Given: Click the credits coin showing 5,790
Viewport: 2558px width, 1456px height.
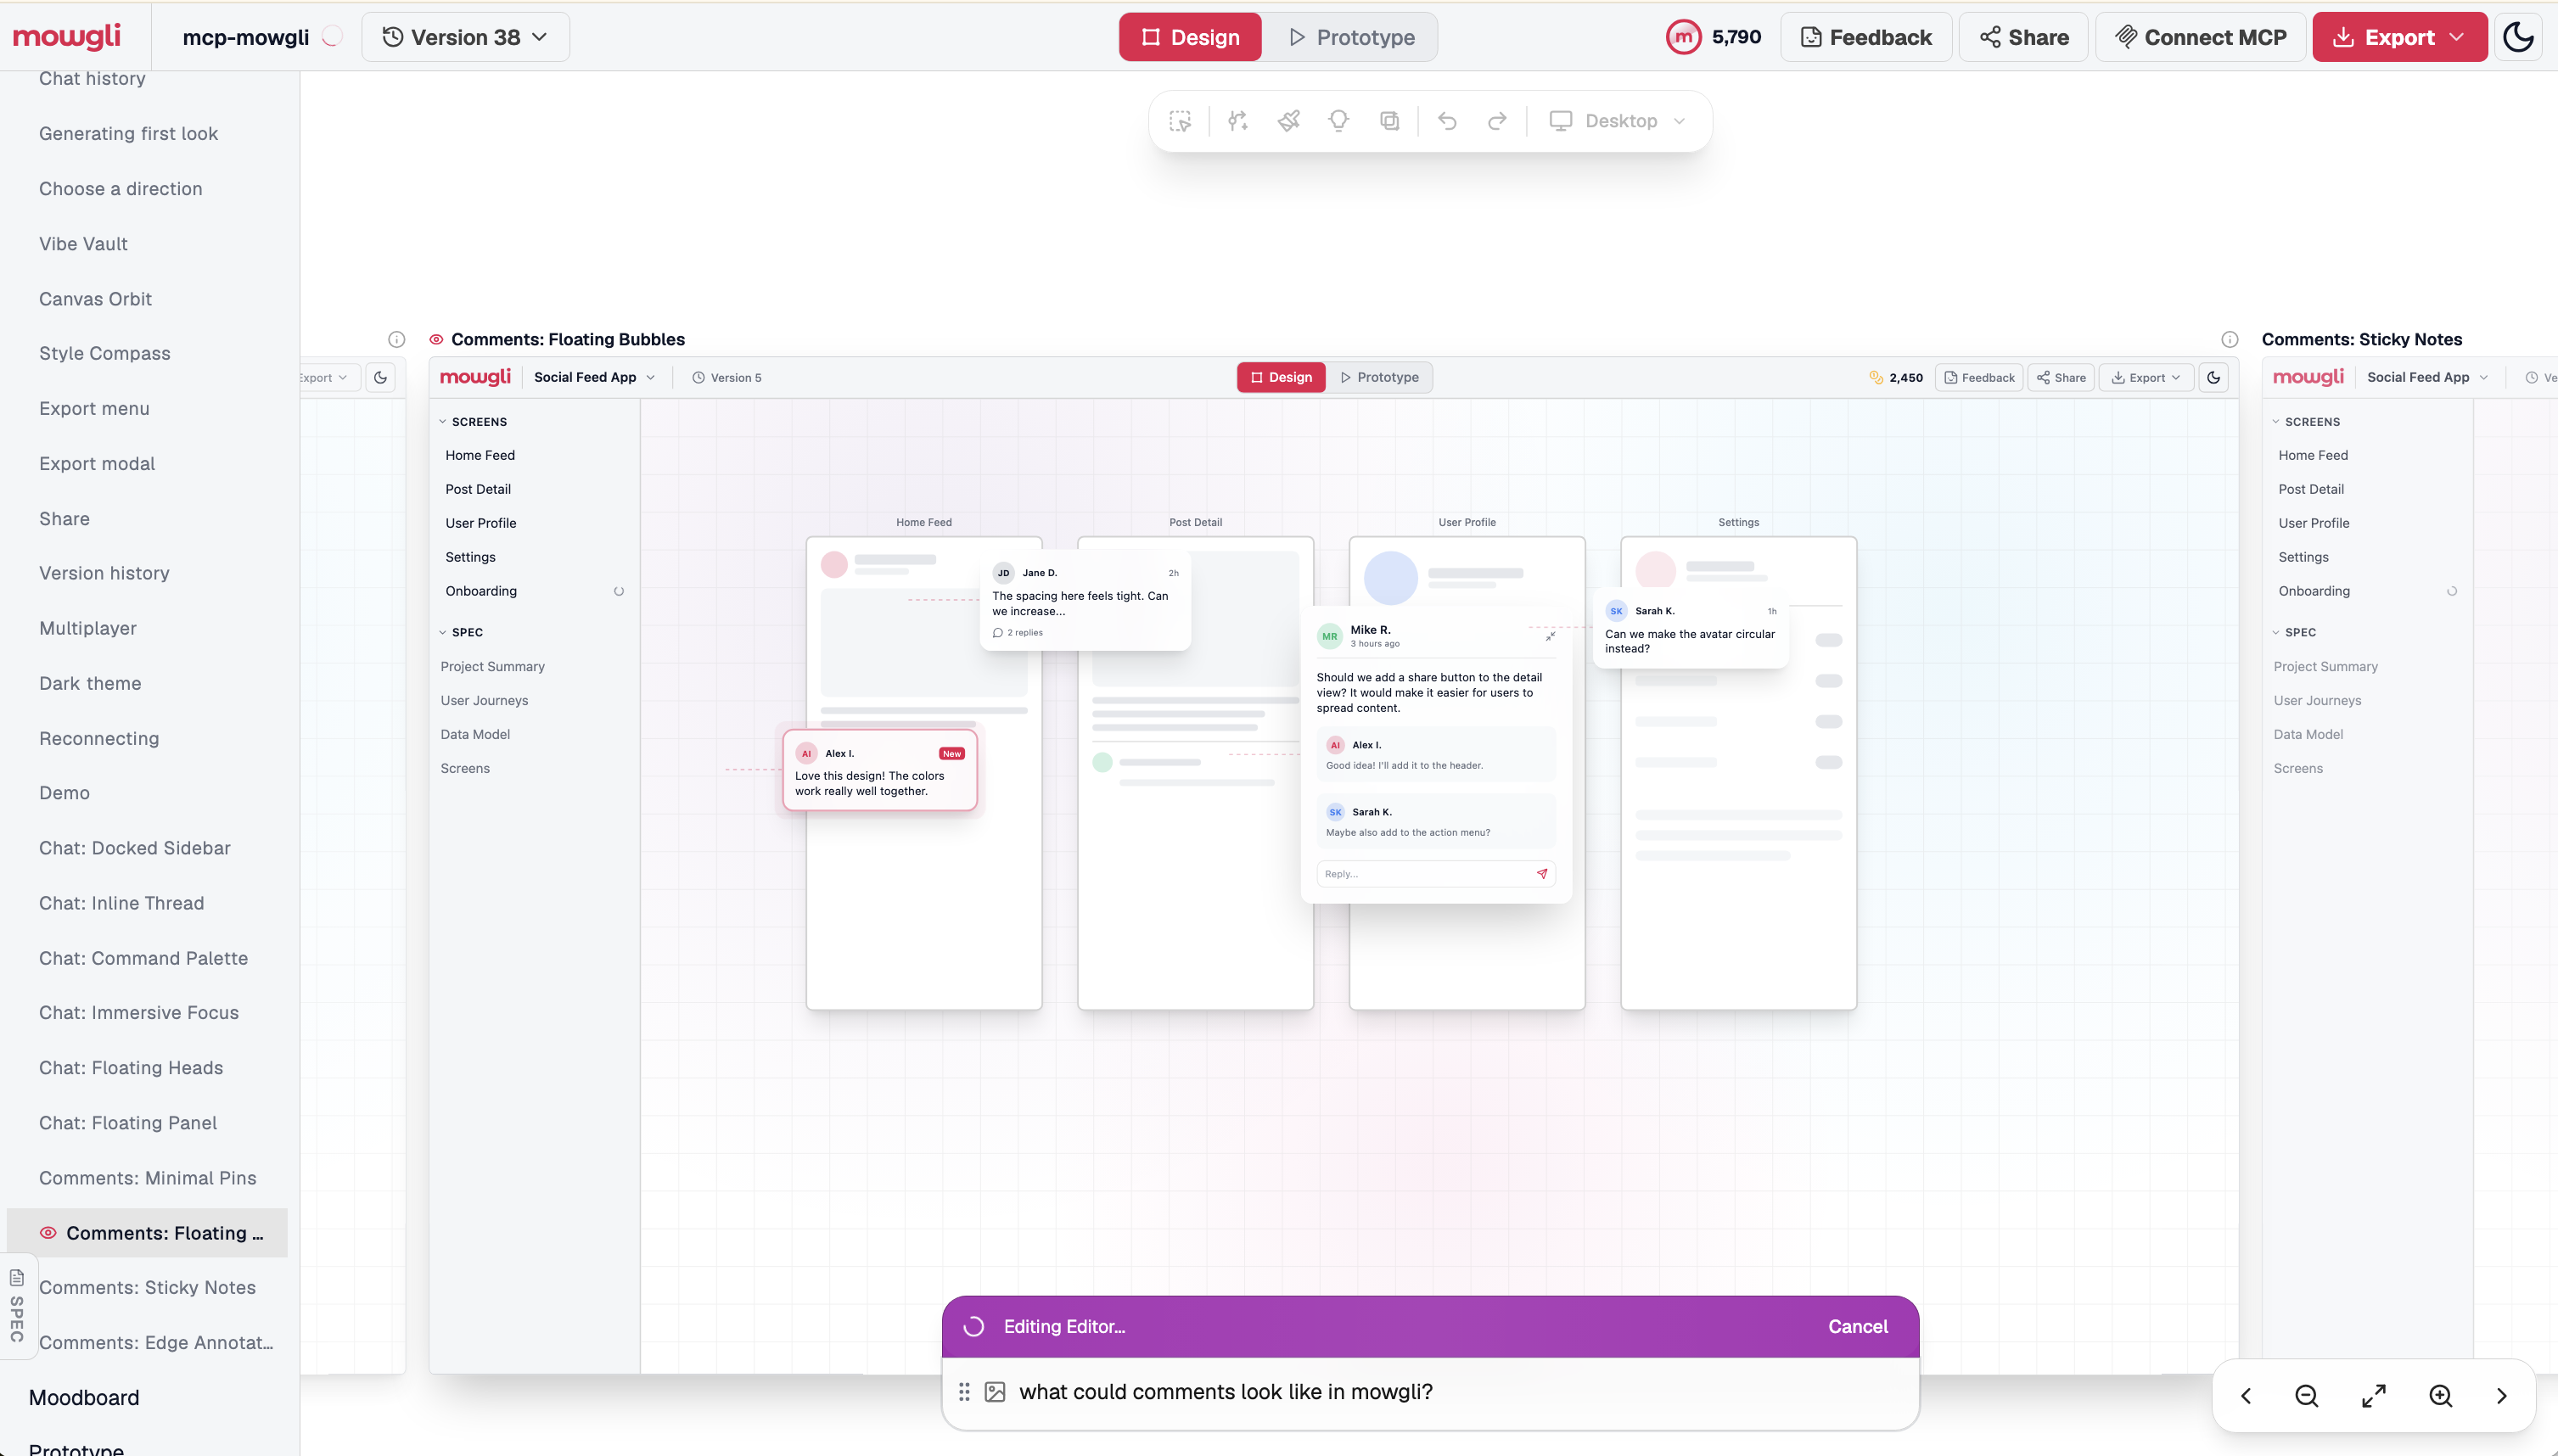Looking at the screenshot, I should point(1683,37).
